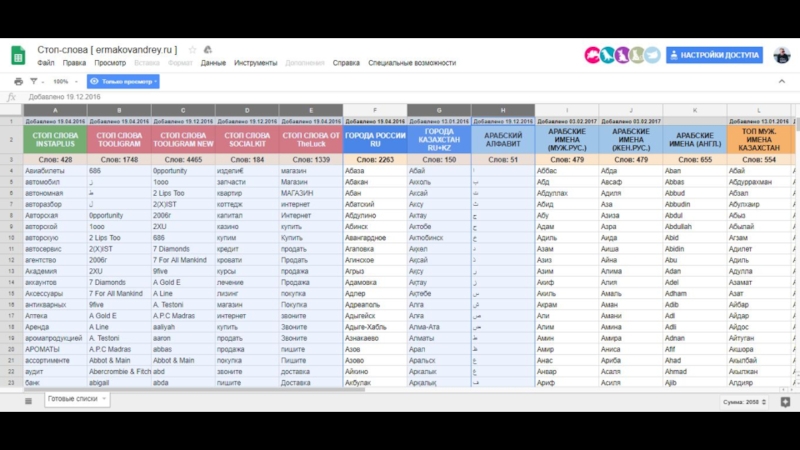Open the Только просмотр dropdown
Viewport: 800px width, 450px height.
point(123,81)
